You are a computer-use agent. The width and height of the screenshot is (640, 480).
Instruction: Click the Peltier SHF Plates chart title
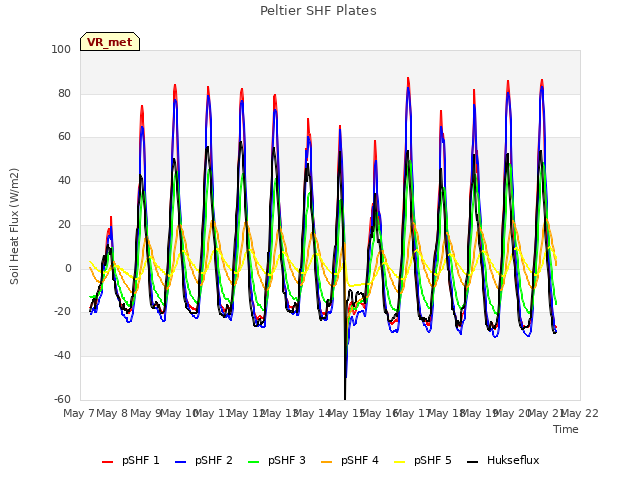point(318,11)
